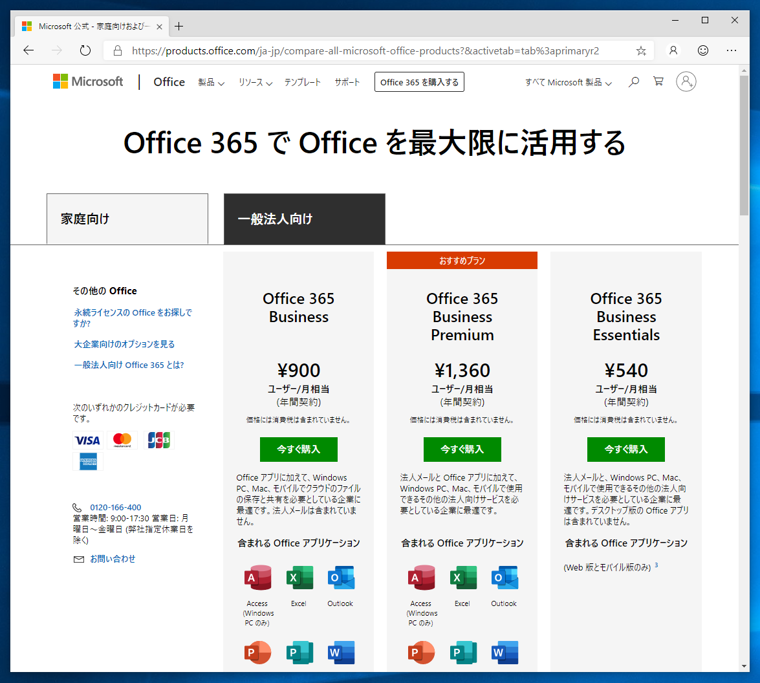Click the American Express card logo

point(88,461)
